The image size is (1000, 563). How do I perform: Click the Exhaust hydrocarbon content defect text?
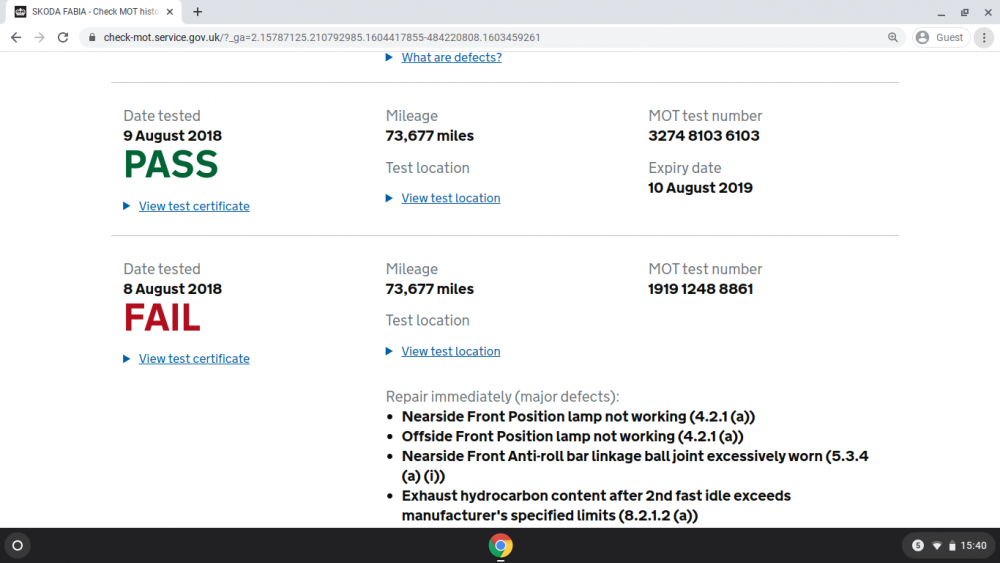click(596, 506)
